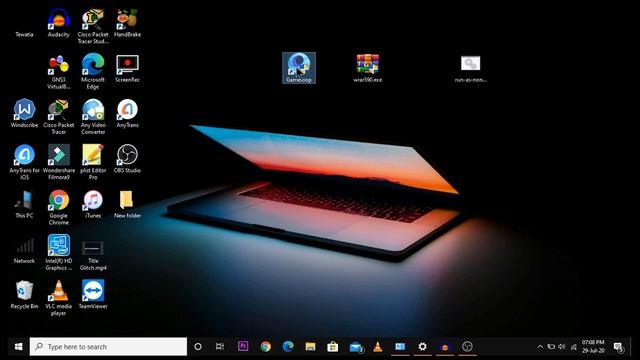
Task: Open GNS3 VirtualBox desktop icon
Action: (59, 72)
